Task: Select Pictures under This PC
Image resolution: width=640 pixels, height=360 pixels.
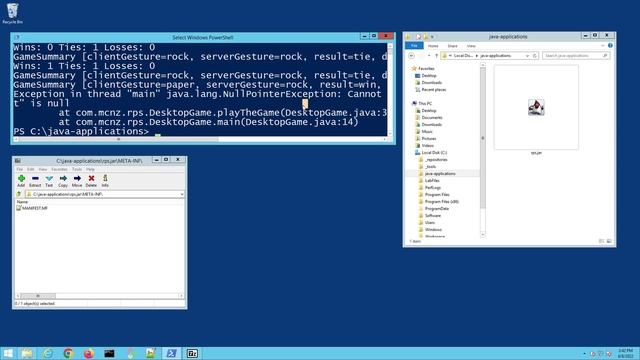Action: coord(426,138)
